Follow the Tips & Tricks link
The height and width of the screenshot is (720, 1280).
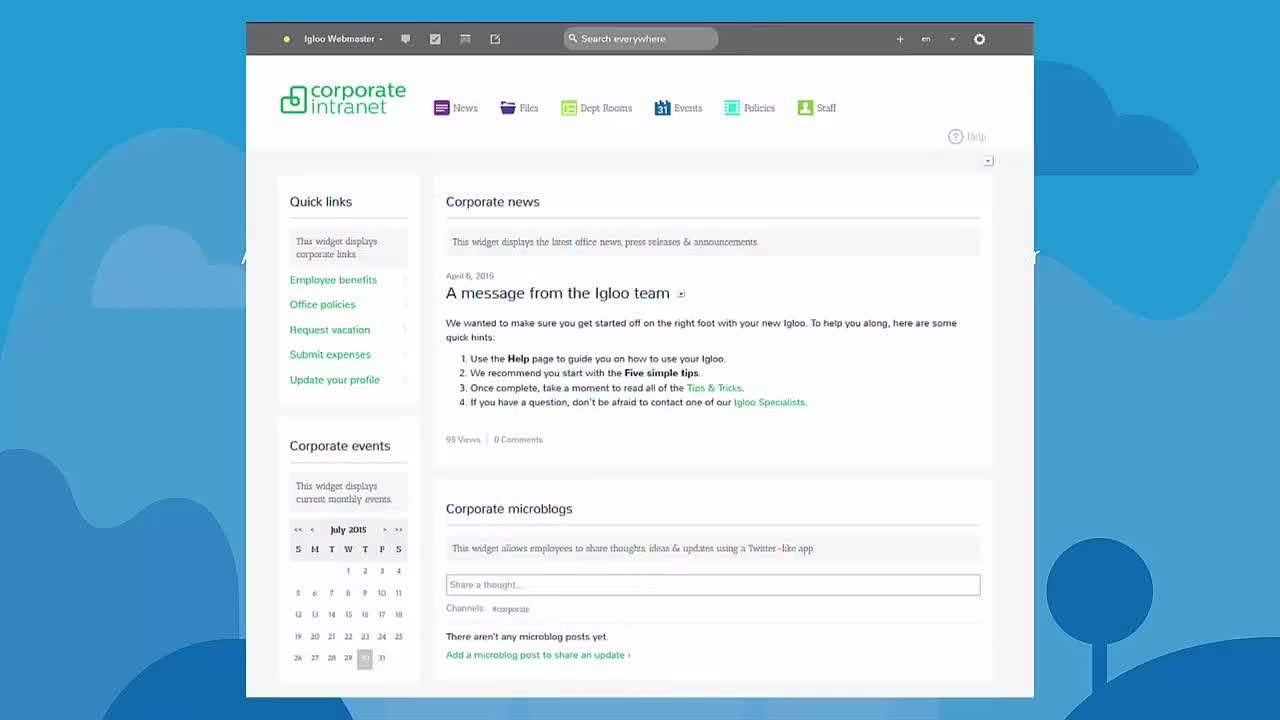714,388
